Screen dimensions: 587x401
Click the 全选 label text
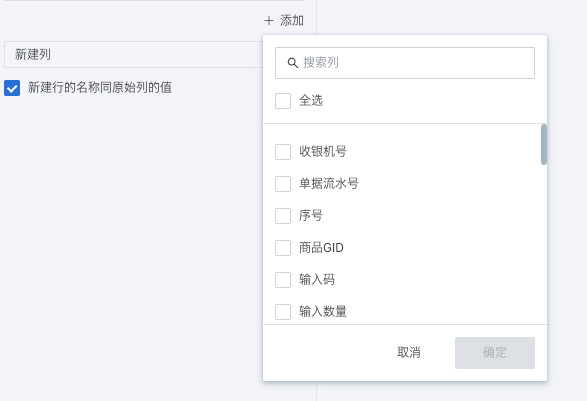(311, 101)
